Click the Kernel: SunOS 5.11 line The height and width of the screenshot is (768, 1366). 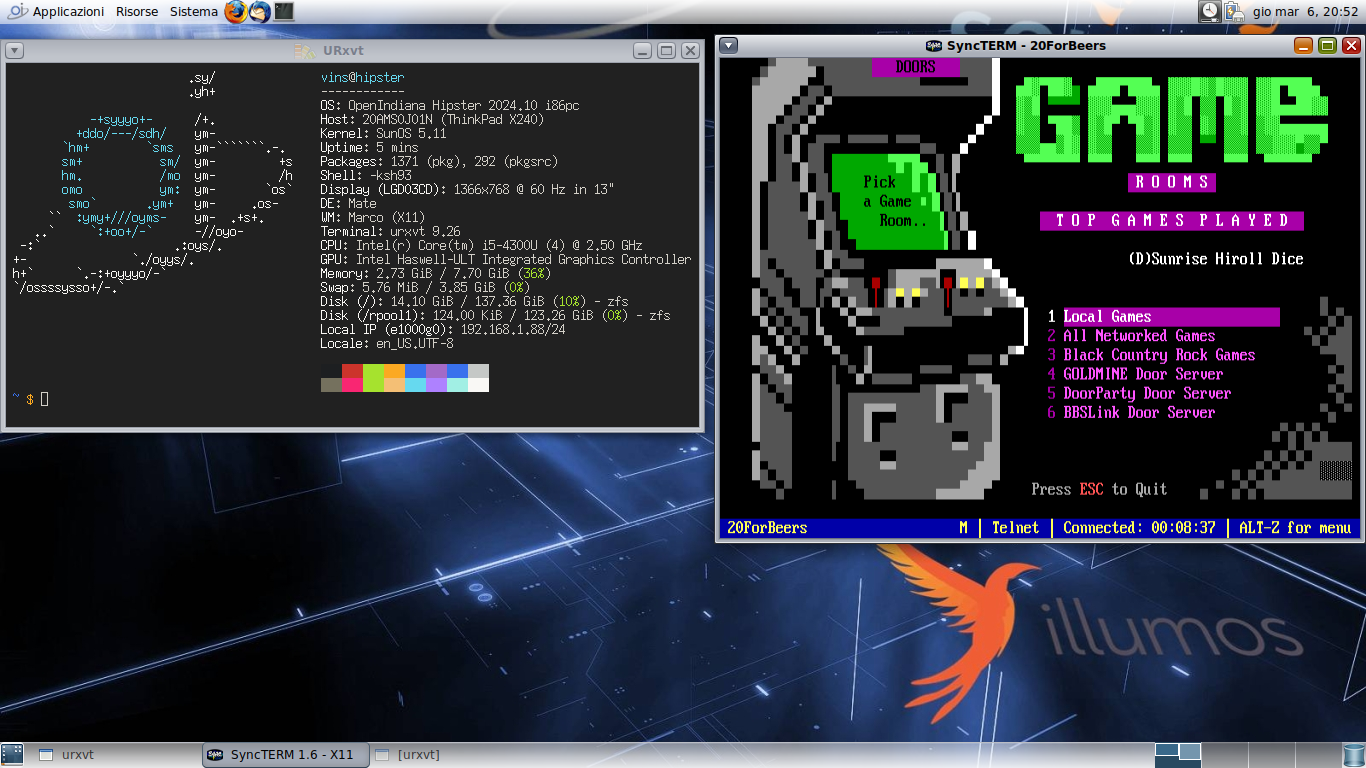click(383, 133)
